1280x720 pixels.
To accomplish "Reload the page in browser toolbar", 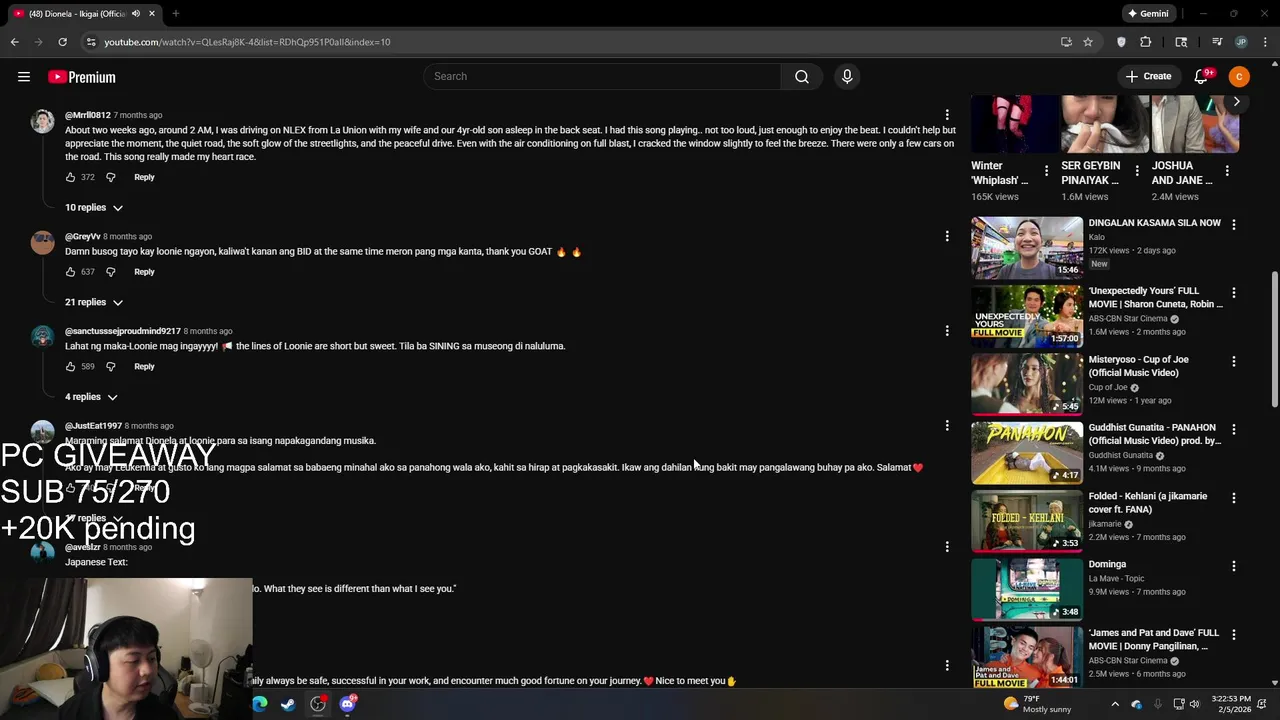I will click(x=62, y=42).
